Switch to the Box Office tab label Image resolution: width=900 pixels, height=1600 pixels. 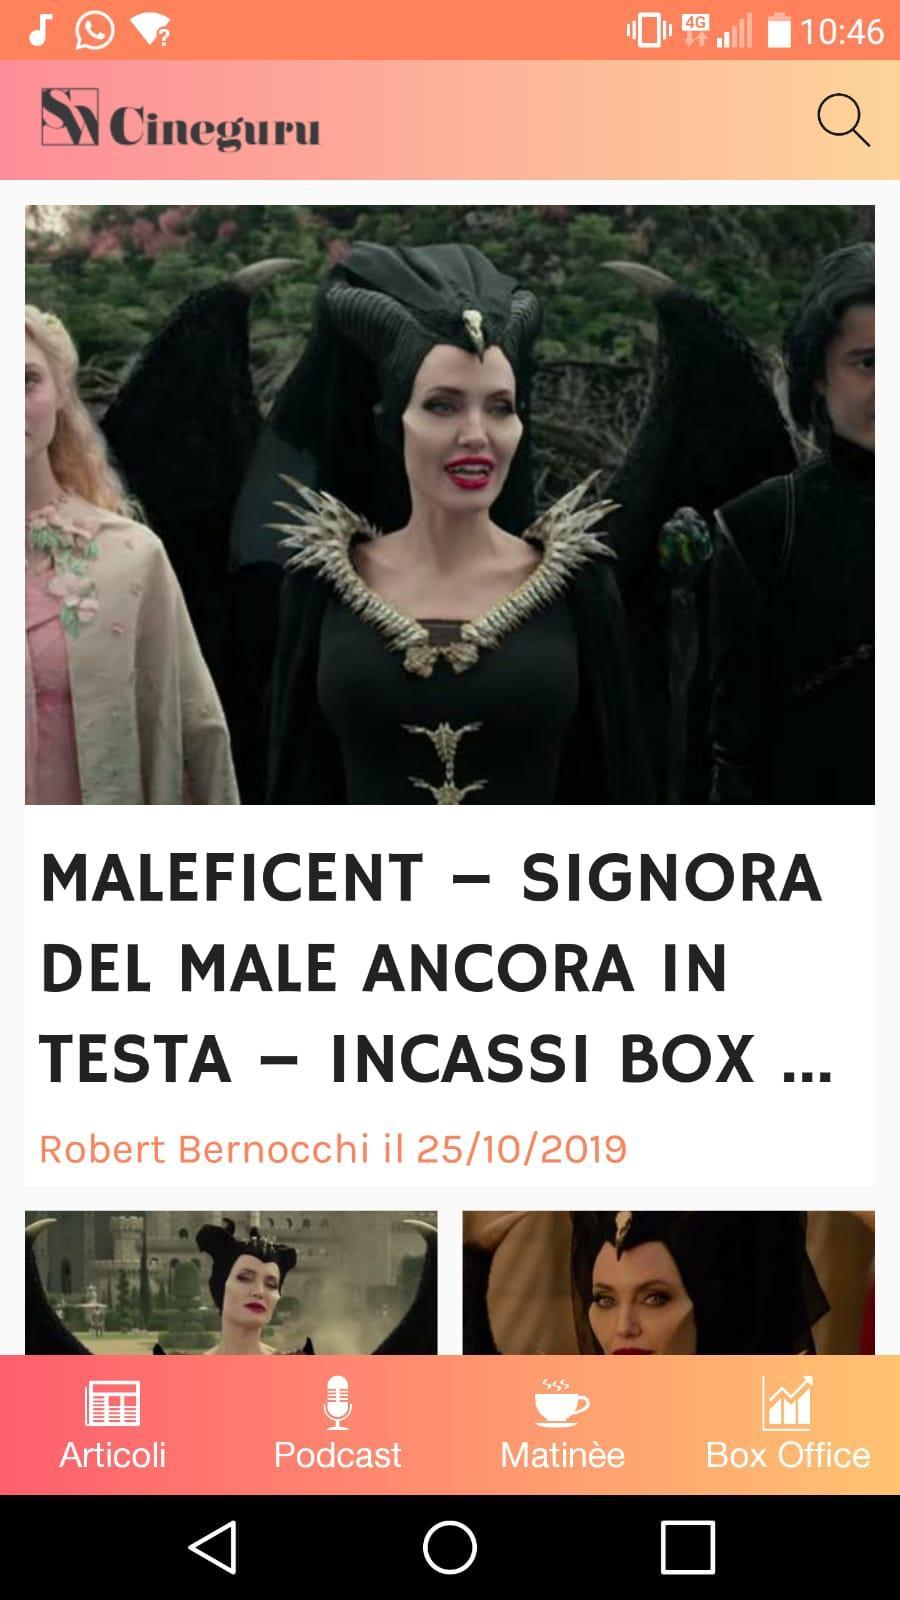coord(787,1455)
